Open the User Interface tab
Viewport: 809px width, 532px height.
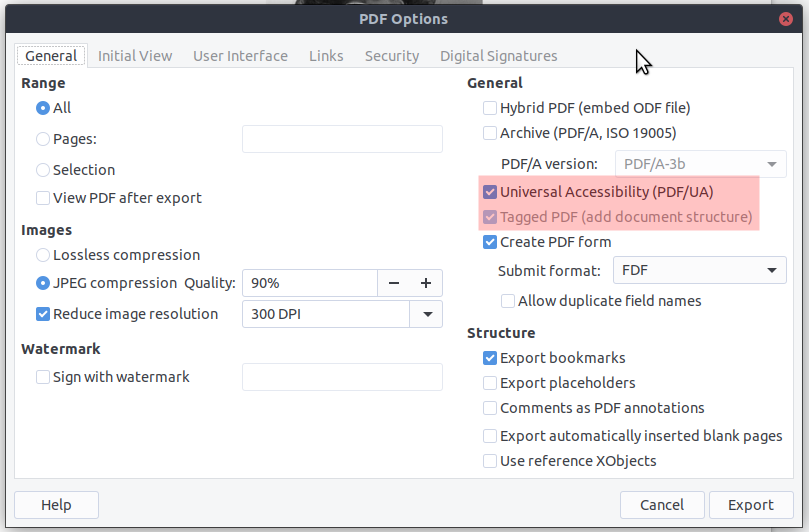pyautogui.click(x=240, y=56)
